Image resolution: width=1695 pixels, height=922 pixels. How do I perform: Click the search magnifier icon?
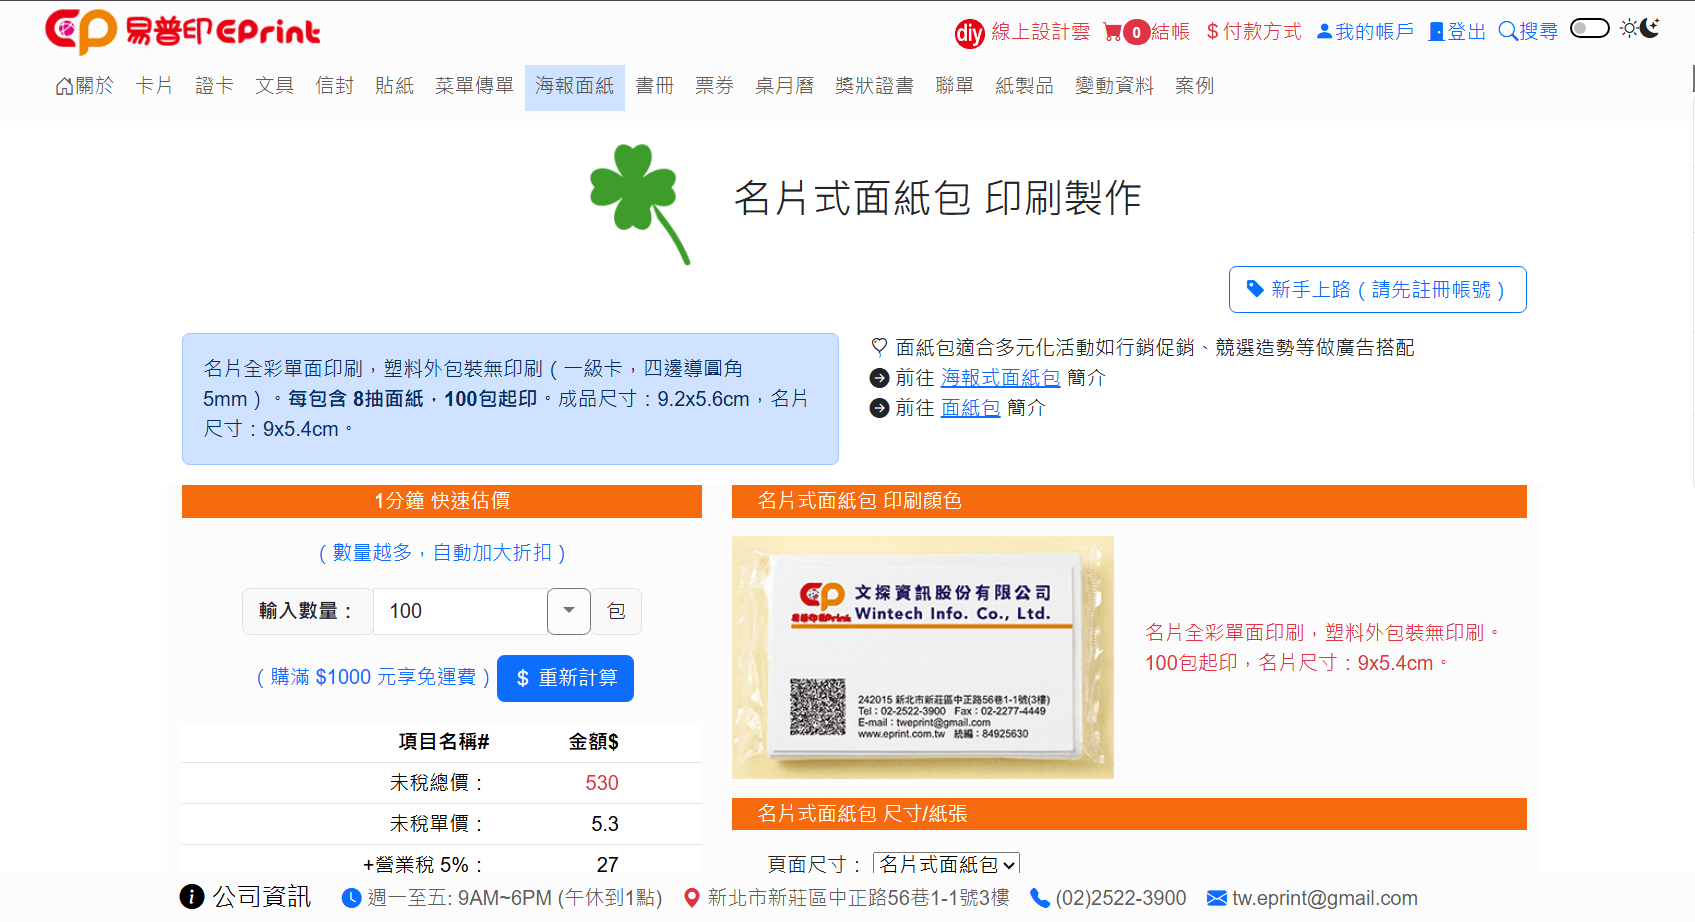[1507, 31]
